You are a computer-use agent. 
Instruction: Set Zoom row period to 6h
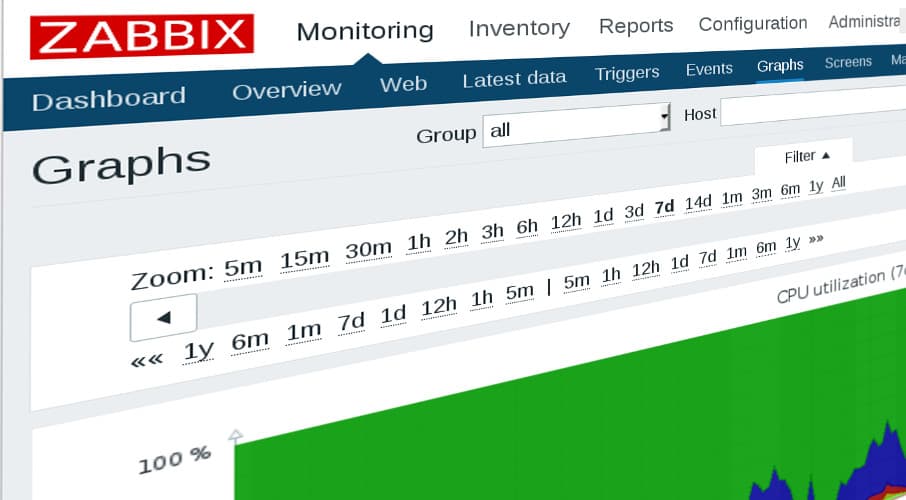527,227
